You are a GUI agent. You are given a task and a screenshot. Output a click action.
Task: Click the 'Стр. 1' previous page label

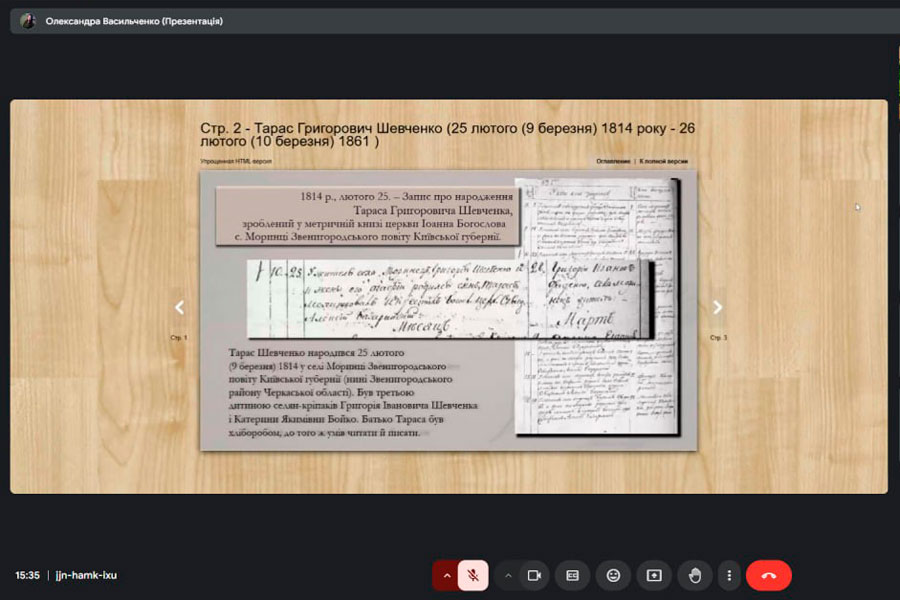tap(179, 338)
